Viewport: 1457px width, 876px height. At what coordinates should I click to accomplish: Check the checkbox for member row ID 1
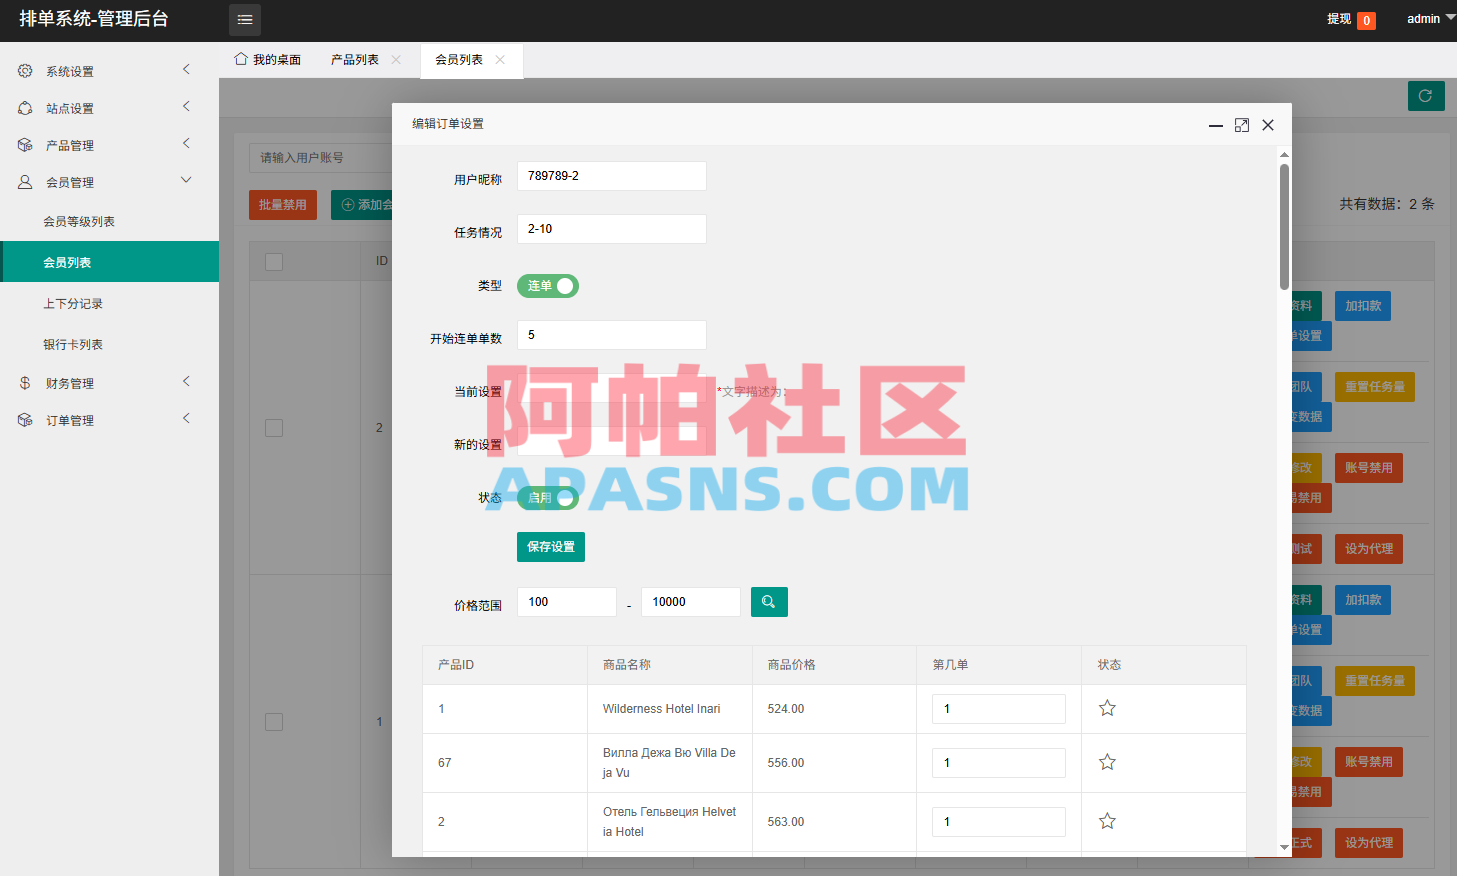(274, 722)
